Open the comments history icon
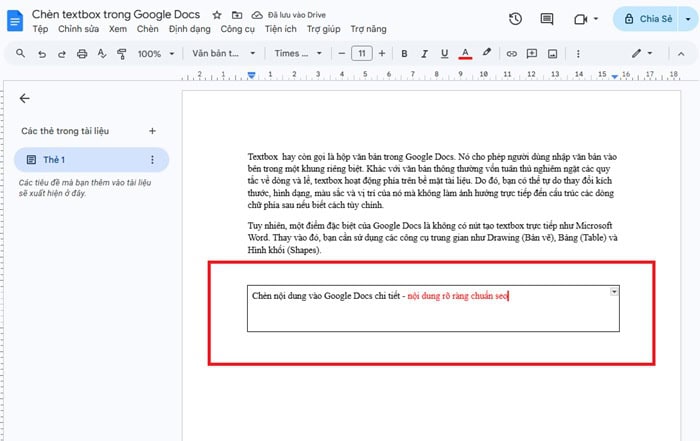Viewport: 700px width, 441px height. coord(546,19)
